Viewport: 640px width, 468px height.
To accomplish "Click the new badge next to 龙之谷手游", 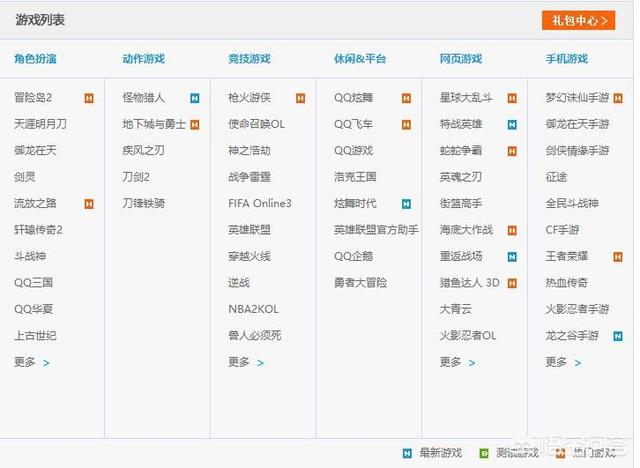I will click(618, 336).
